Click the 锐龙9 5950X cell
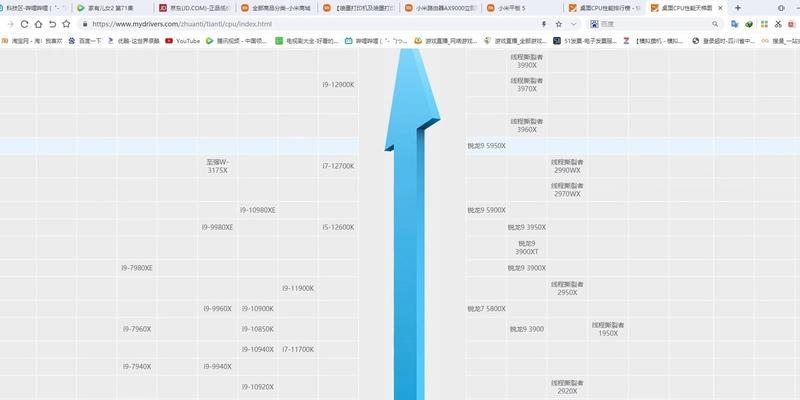 [x=486, y=146]
